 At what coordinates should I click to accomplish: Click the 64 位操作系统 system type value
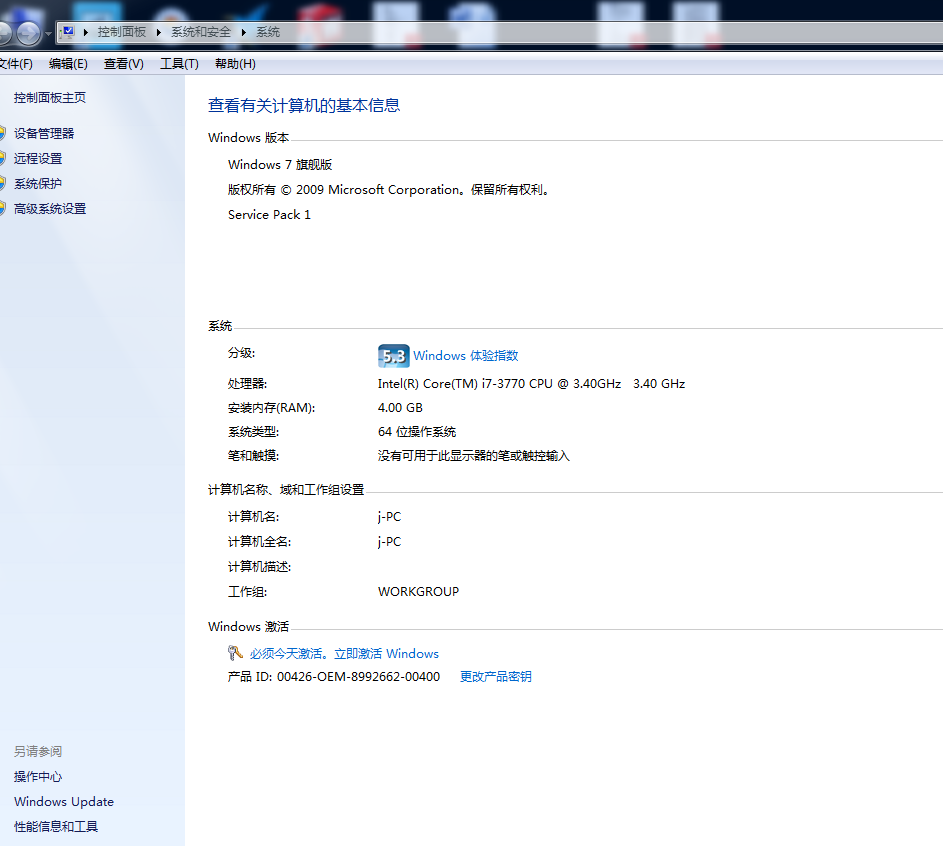click(x=417, y=432)
